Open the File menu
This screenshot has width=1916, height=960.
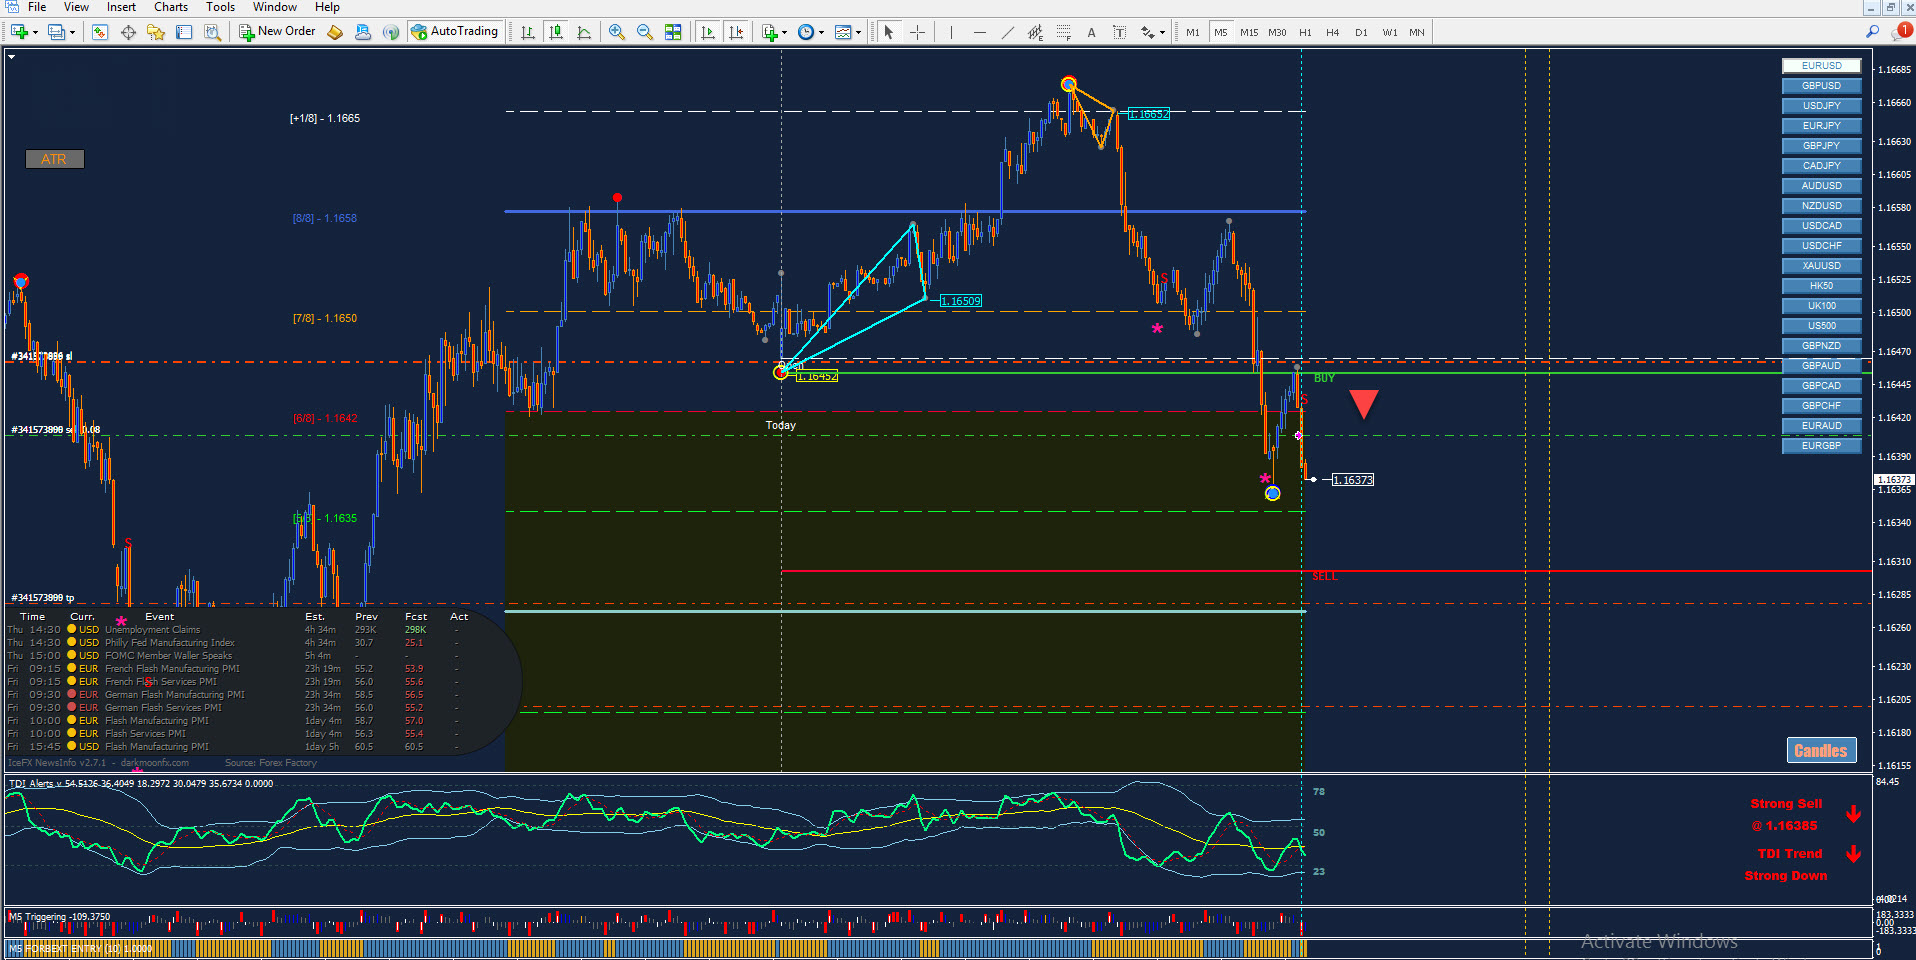37,7
